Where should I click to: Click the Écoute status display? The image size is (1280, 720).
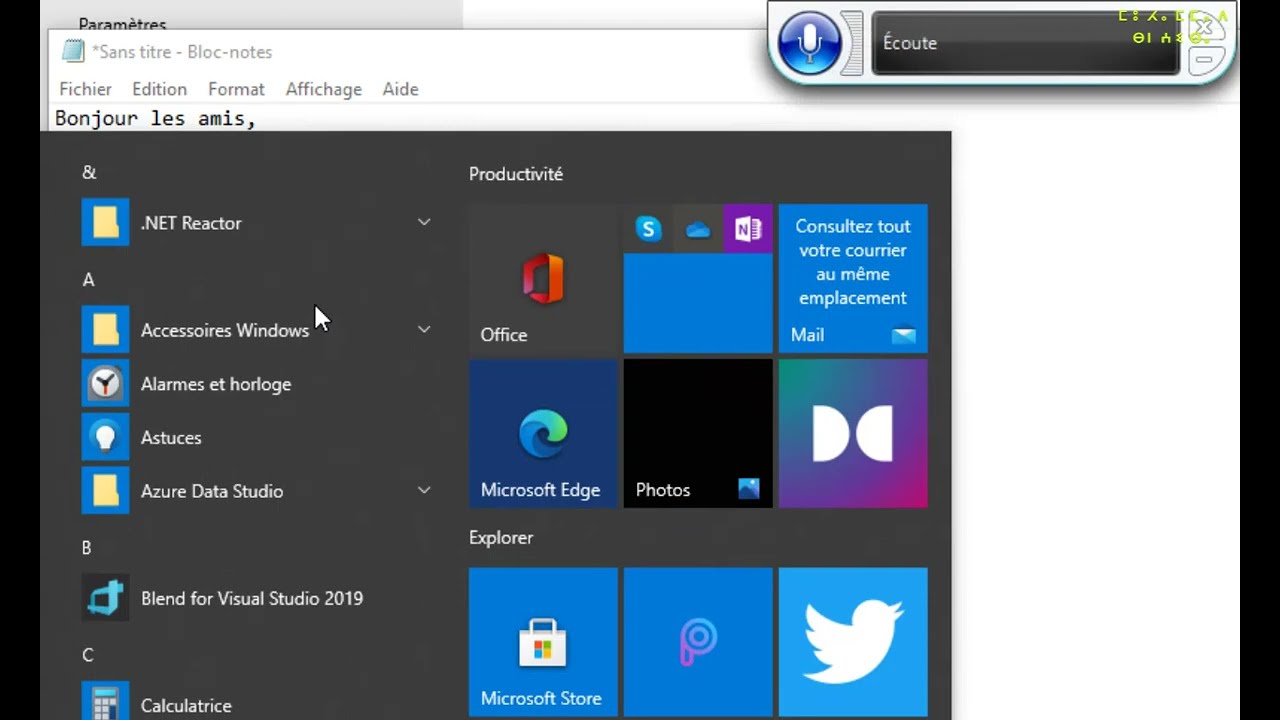[1026, 43]
